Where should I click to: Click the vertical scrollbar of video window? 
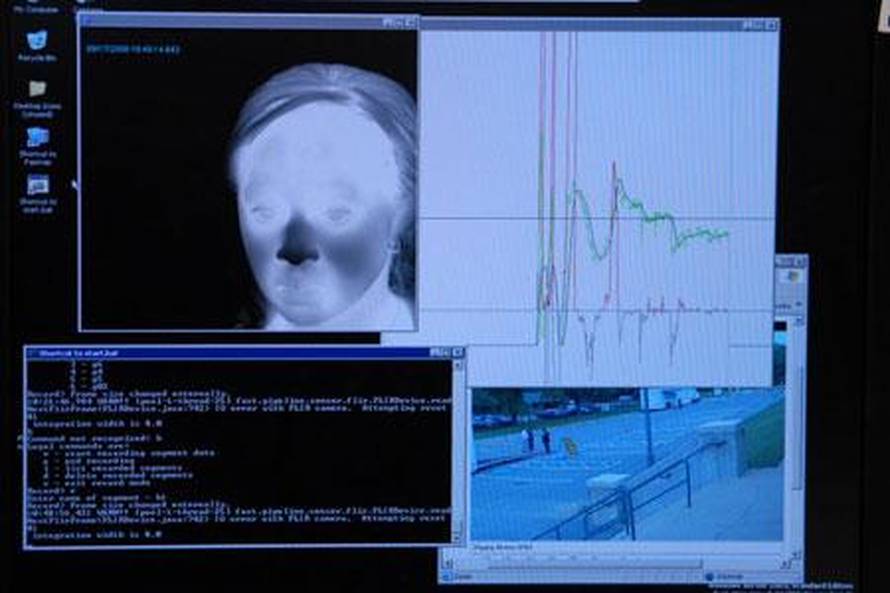point(797,430)
